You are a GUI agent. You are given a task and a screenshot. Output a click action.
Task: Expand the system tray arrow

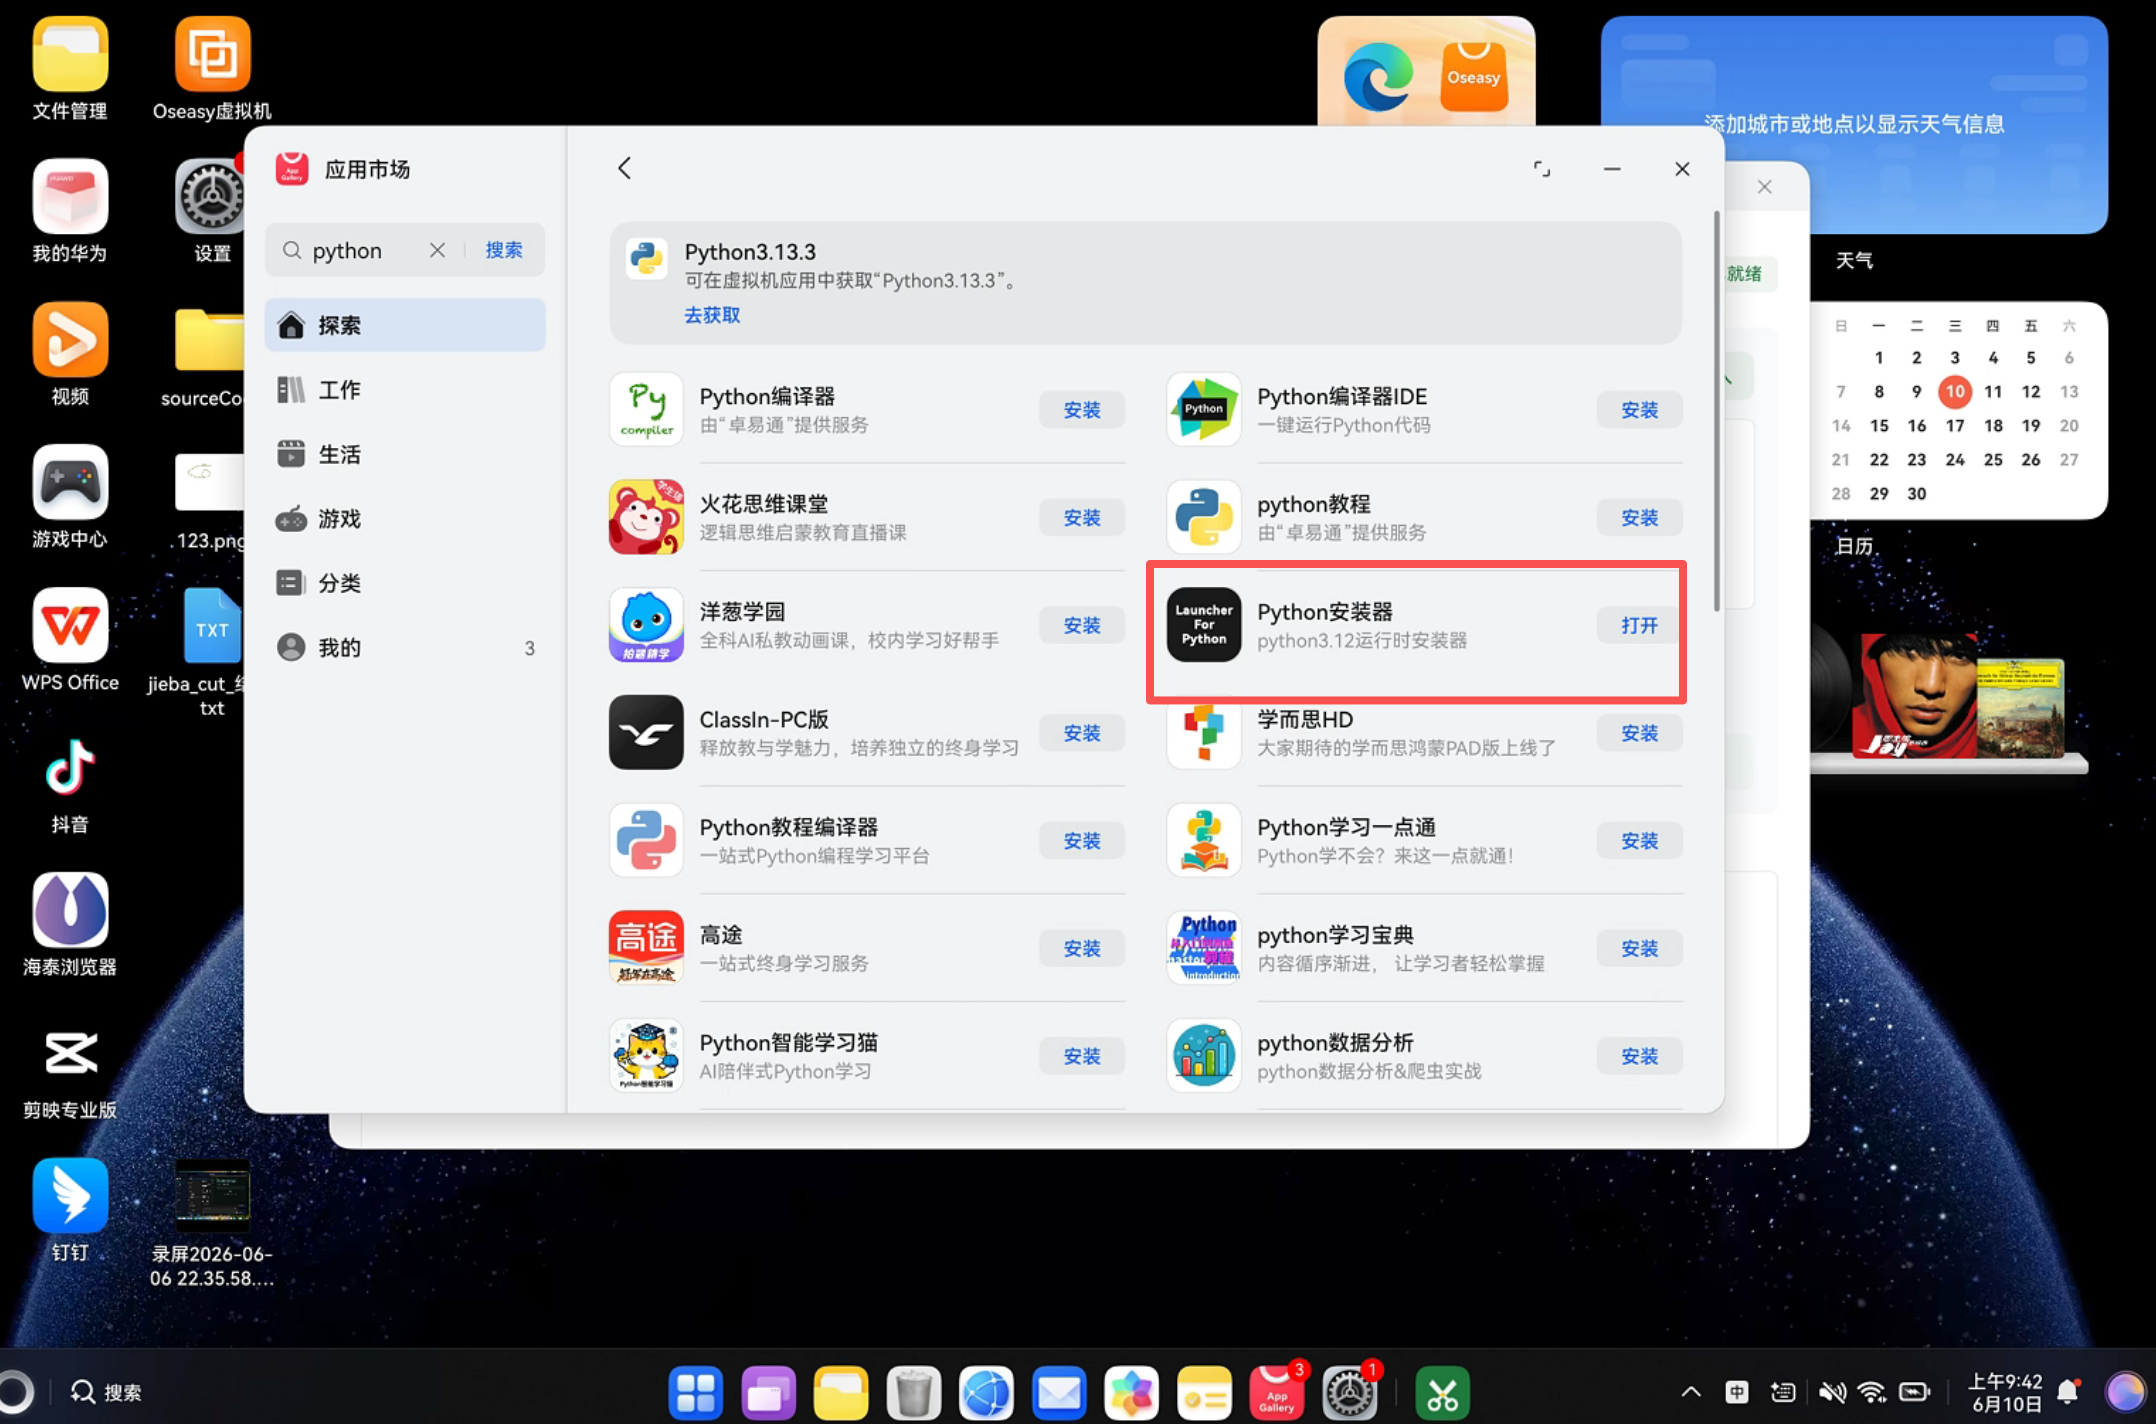[1691, 1392]
